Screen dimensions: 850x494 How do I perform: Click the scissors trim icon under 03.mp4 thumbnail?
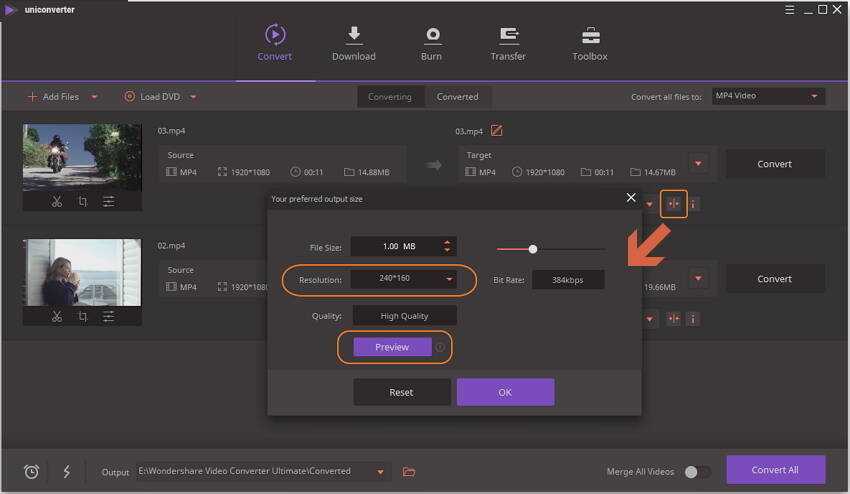point(57,201)
